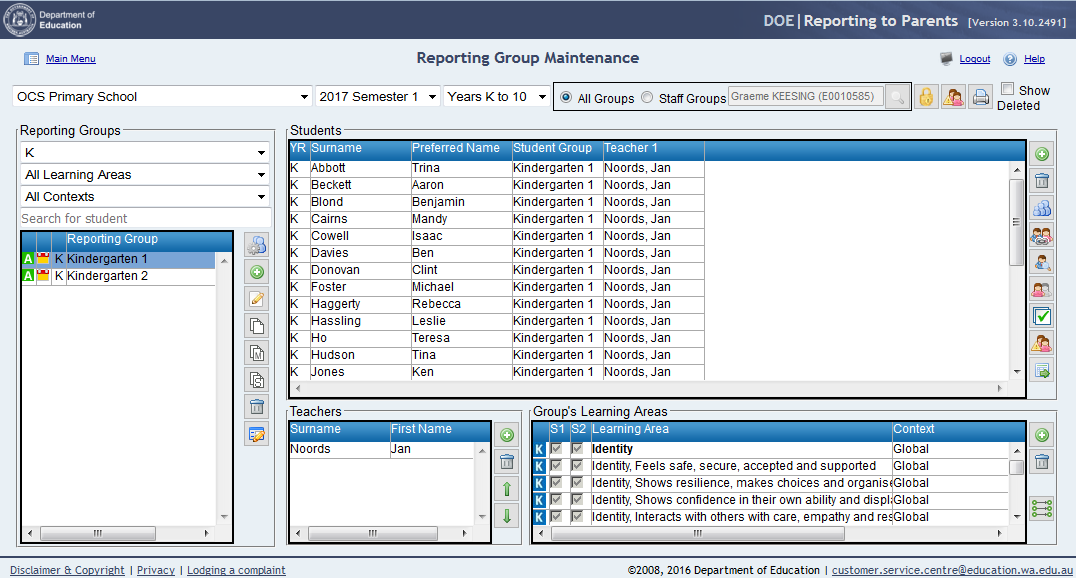Add a learning area with green plus icon
Viewport: 1076px width, 578px height.
(1042, 435)
